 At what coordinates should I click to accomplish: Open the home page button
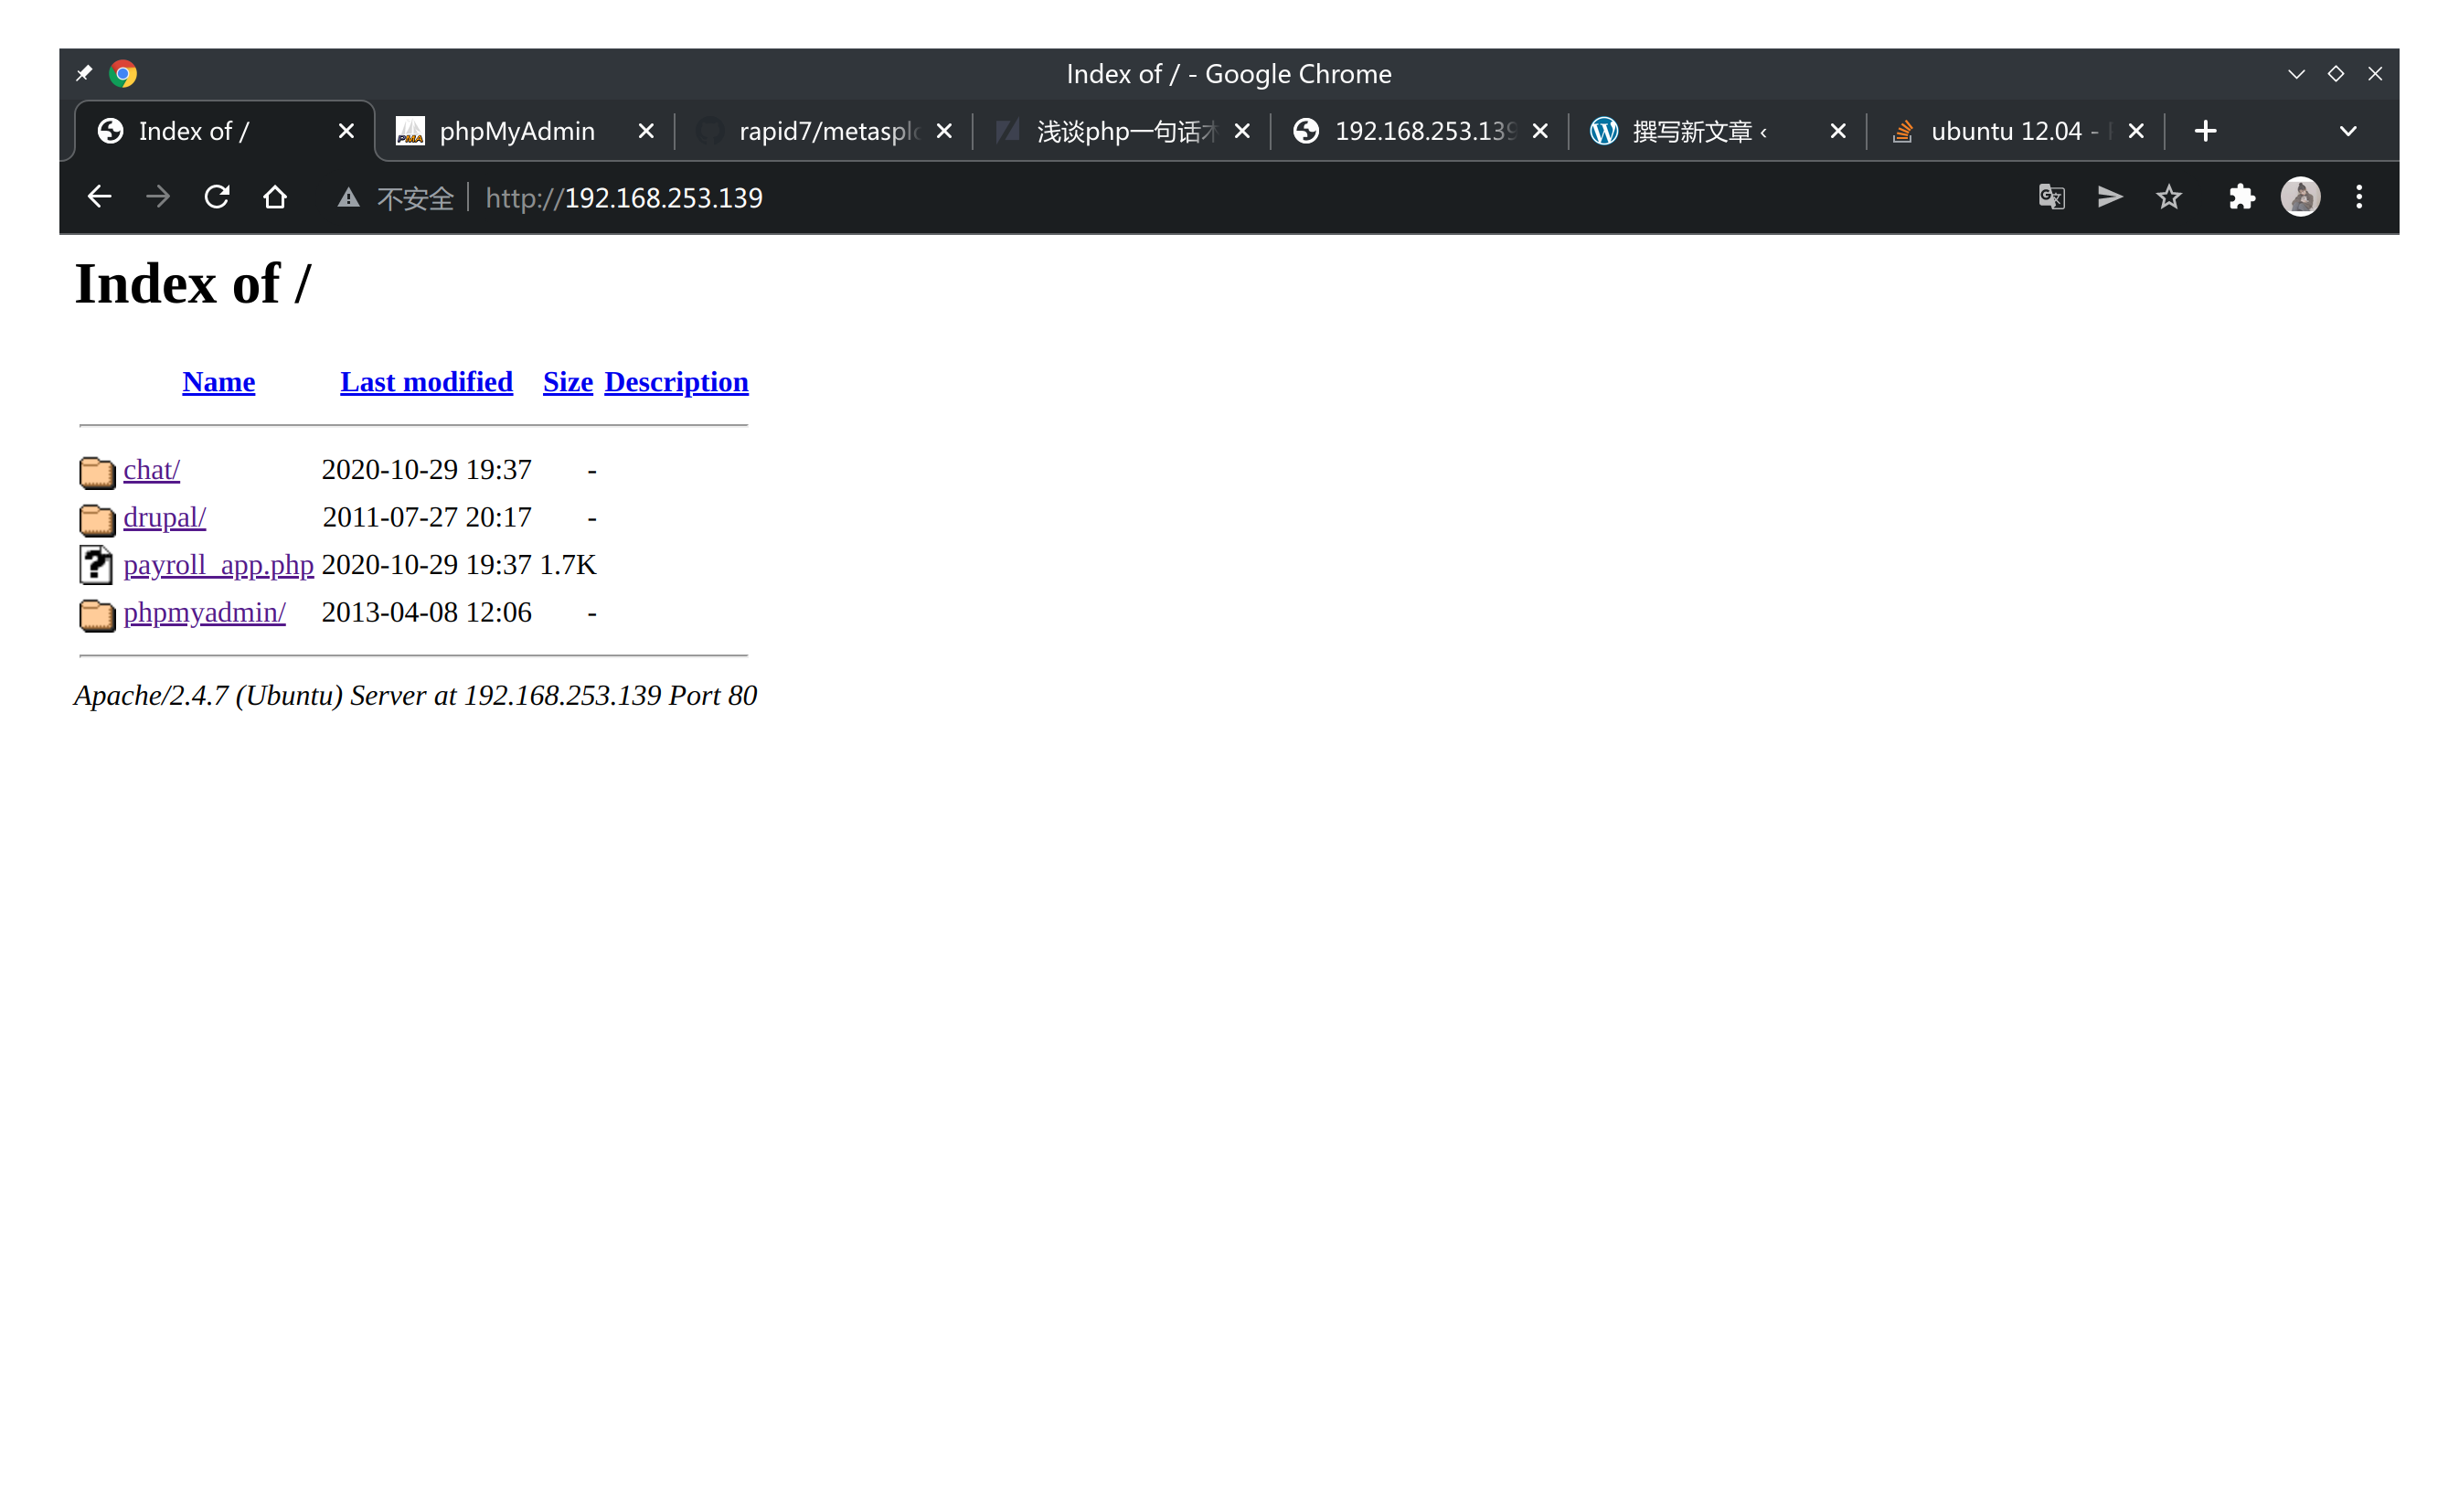(x=275, y=197)
